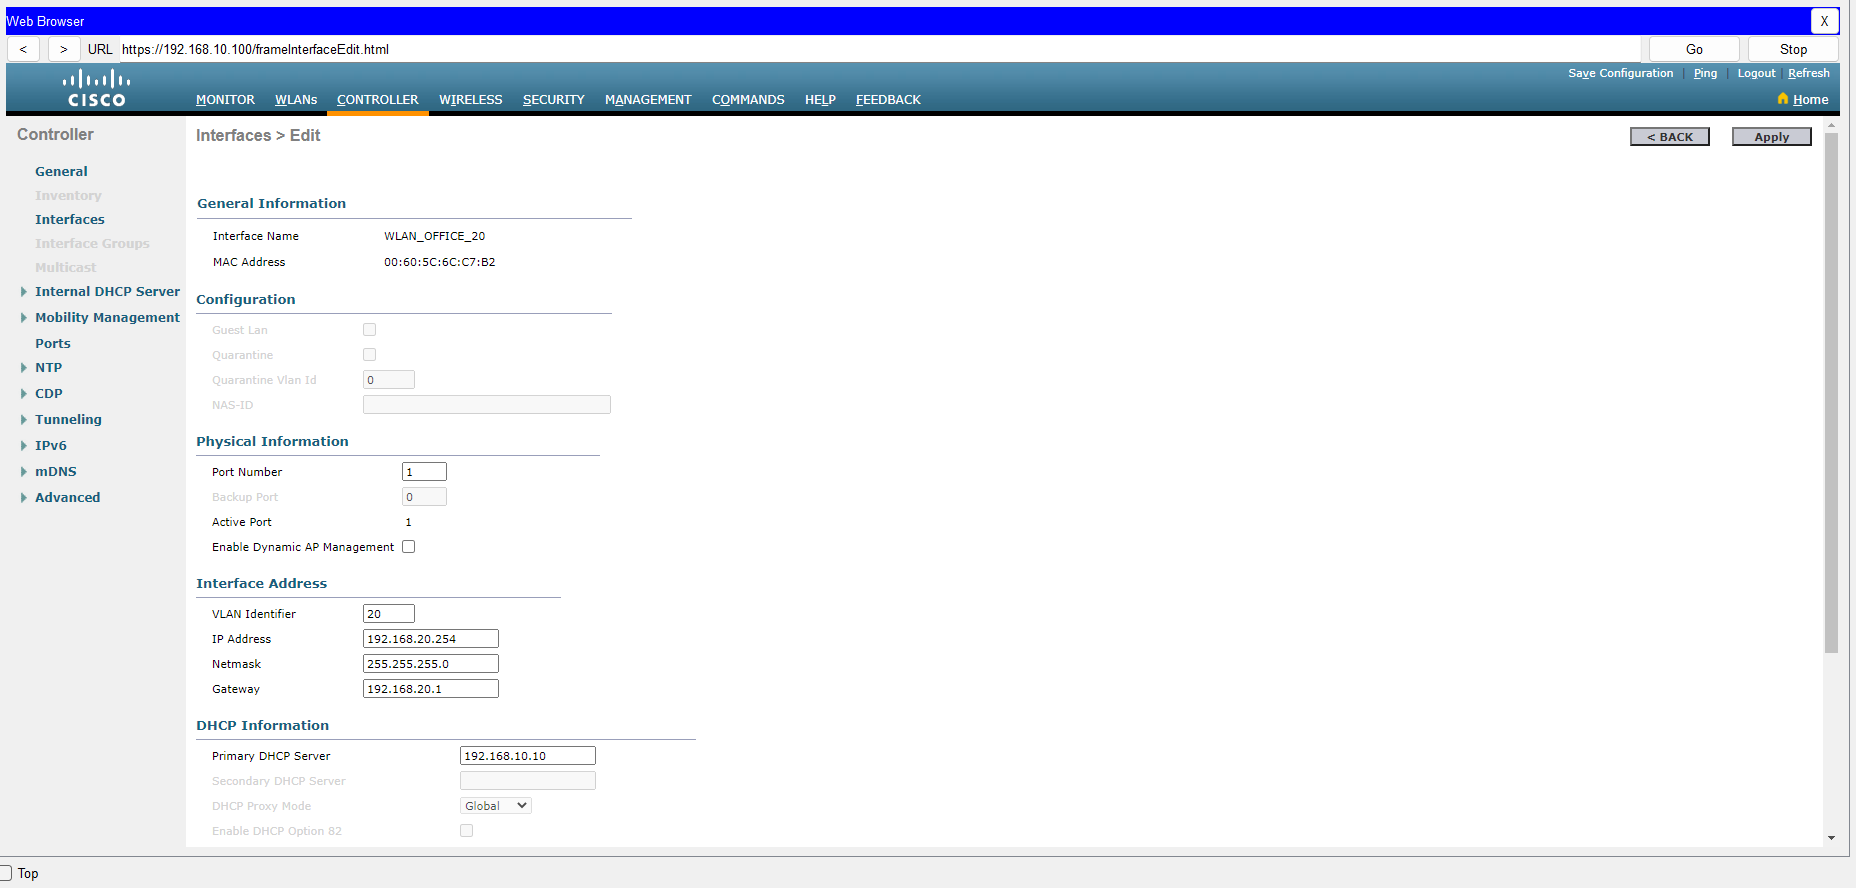Expand the Advanced sidebar section
Image resolution: width=1856 pixels, height=888 pixels.
(x=24, y=498)
